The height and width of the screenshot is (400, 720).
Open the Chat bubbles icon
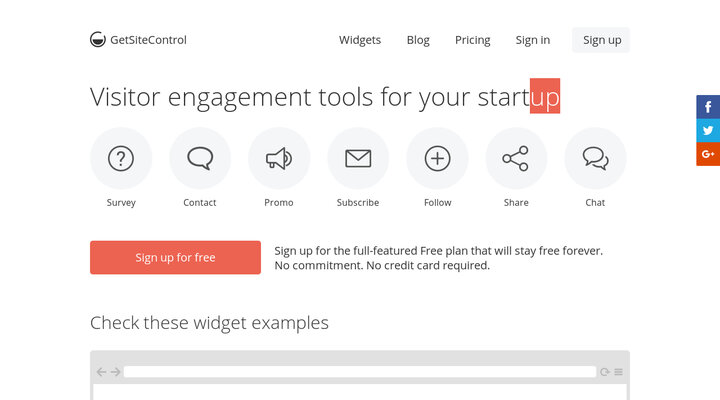point(595,158)
